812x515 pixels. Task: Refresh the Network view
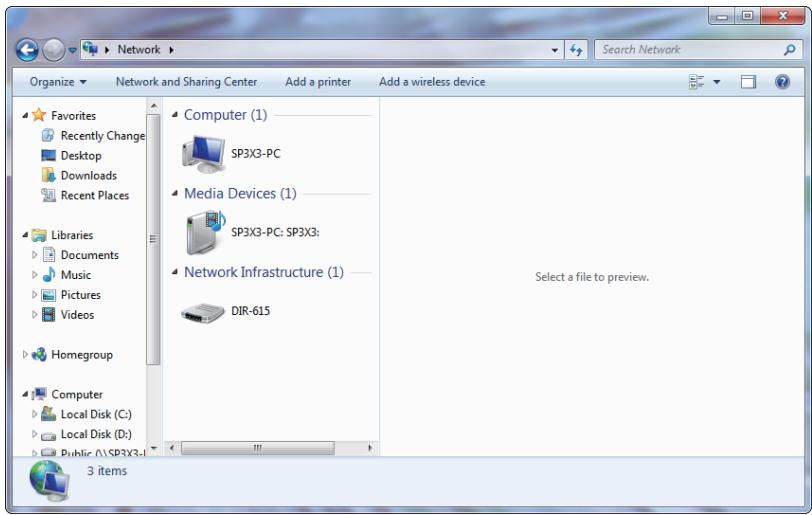pos(576,50)
